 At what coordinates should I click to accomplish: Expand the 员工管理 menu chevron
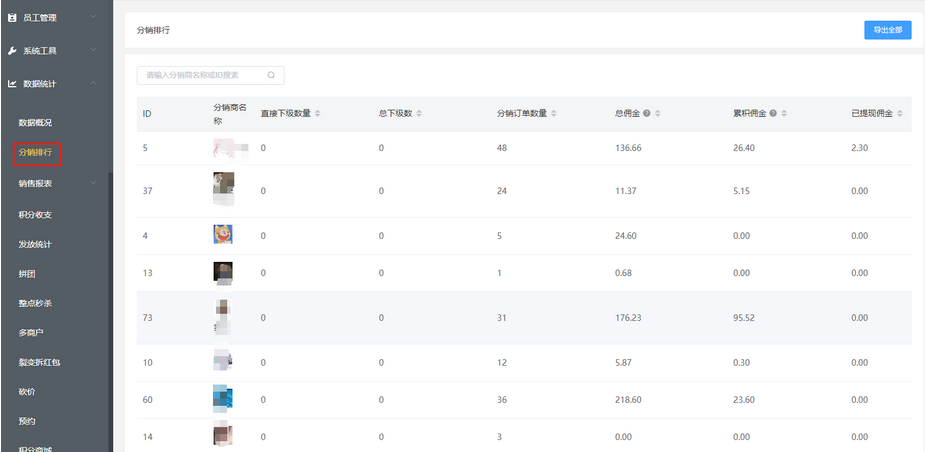pyautogui.click(x=93, y=17)
